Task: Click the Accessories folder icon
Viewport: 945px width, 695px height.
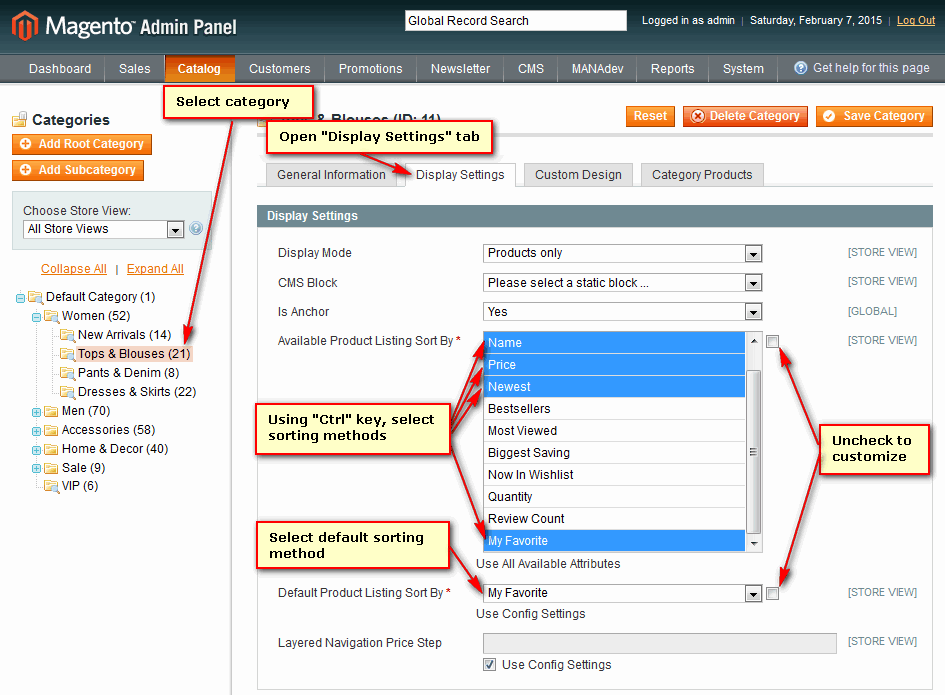Action: pos(51,430)
